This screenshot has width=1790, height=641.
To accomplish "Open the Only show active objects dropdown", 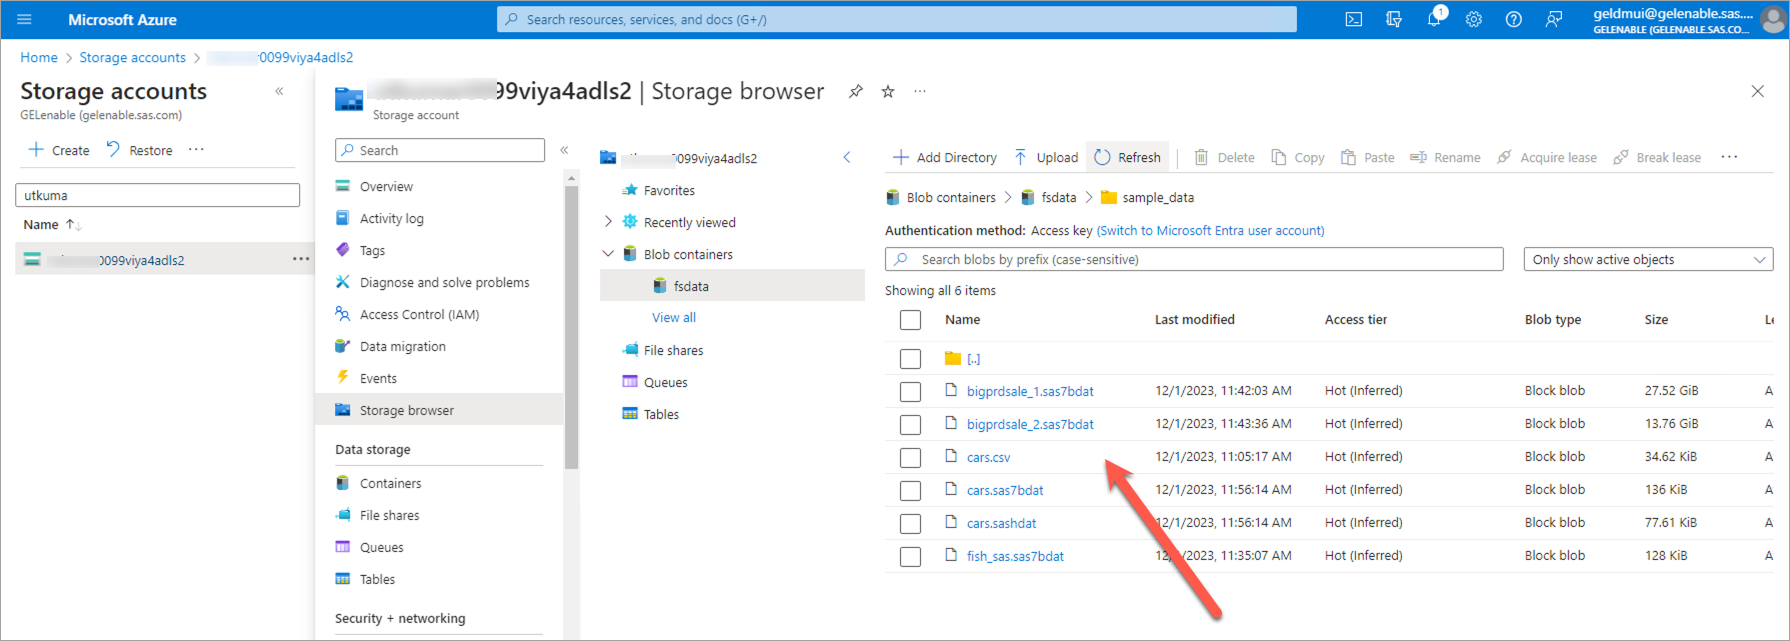I will pos(1647,260).
